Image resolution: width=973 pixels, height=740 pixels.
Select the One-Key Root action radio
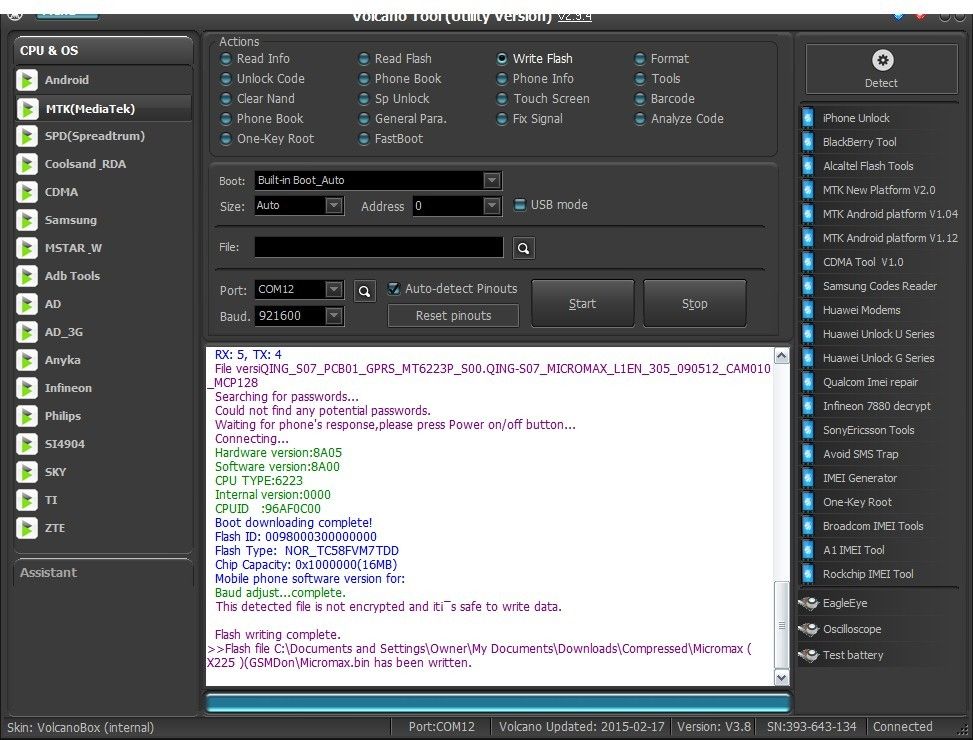click(226, 139)
